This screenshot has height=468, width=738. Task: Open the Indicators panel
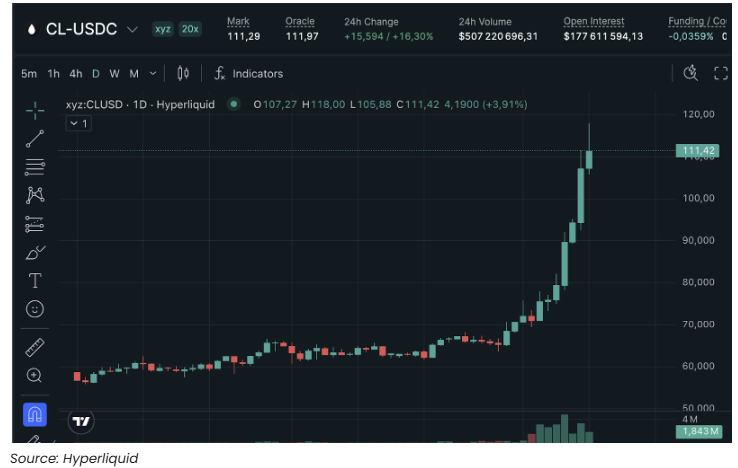[248, 73]
